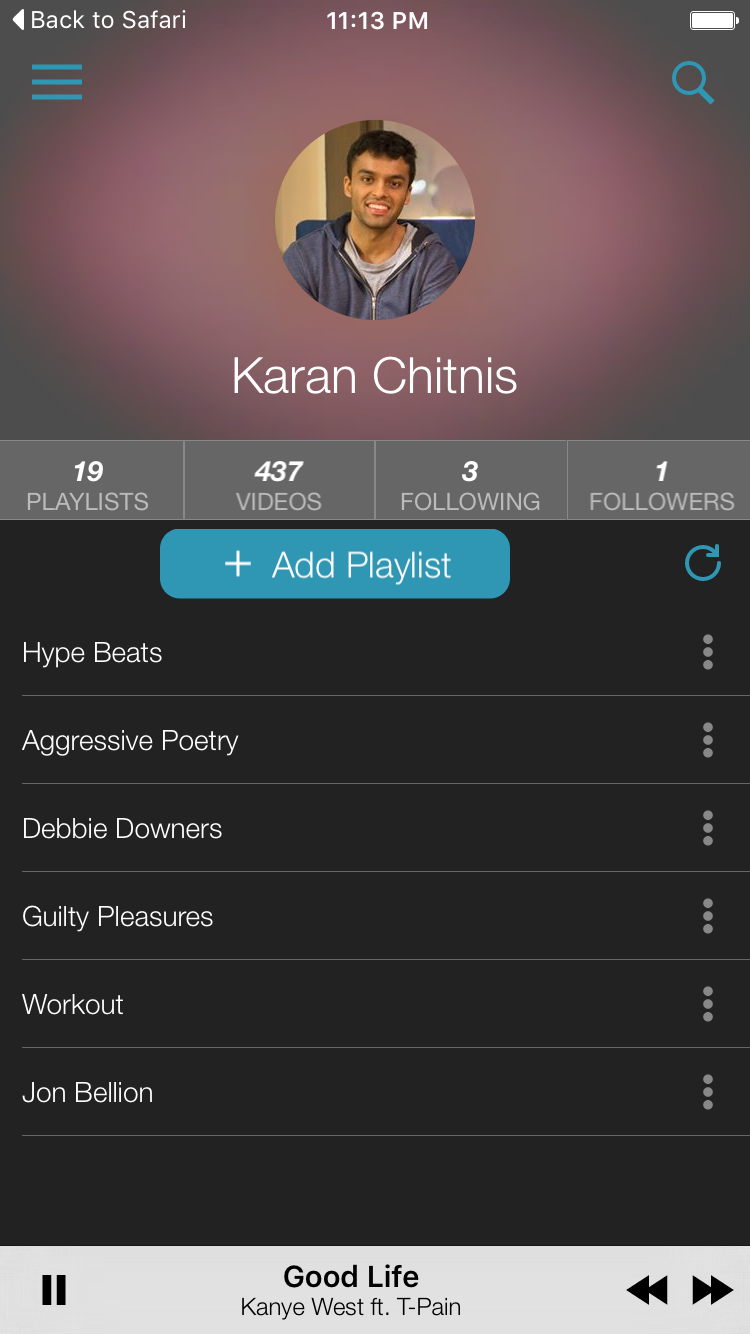
Task: Open the hamburger menu
Action: 57,82
